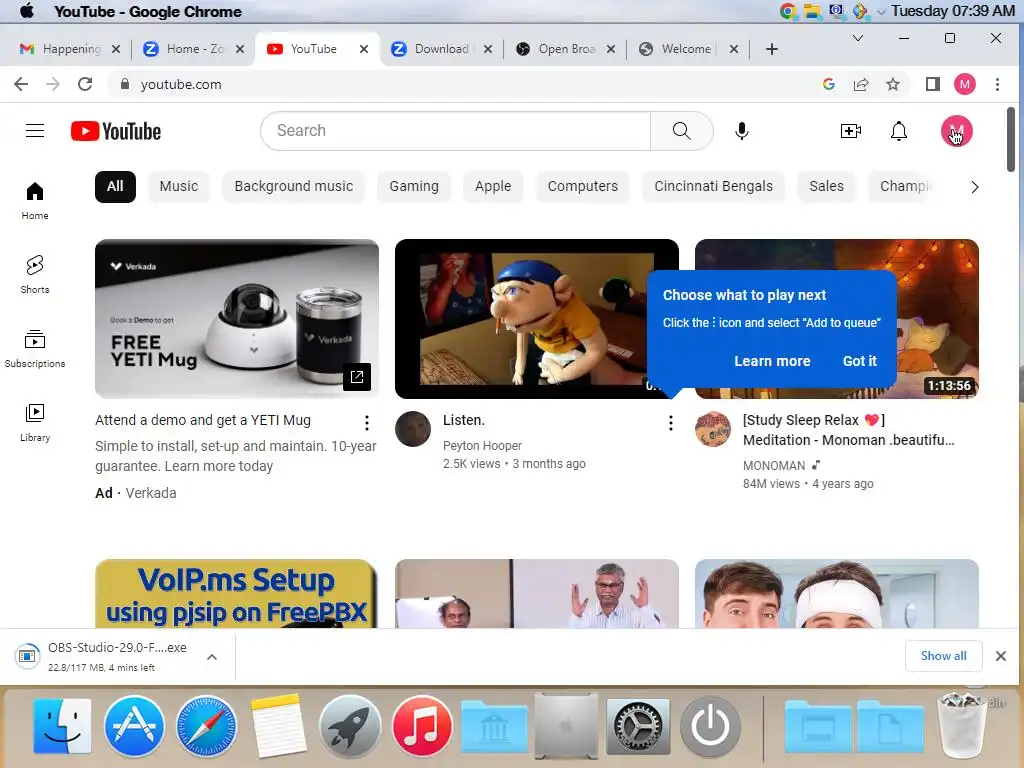
Task: Bookmark this page with star icon
Action: point(893,84)
